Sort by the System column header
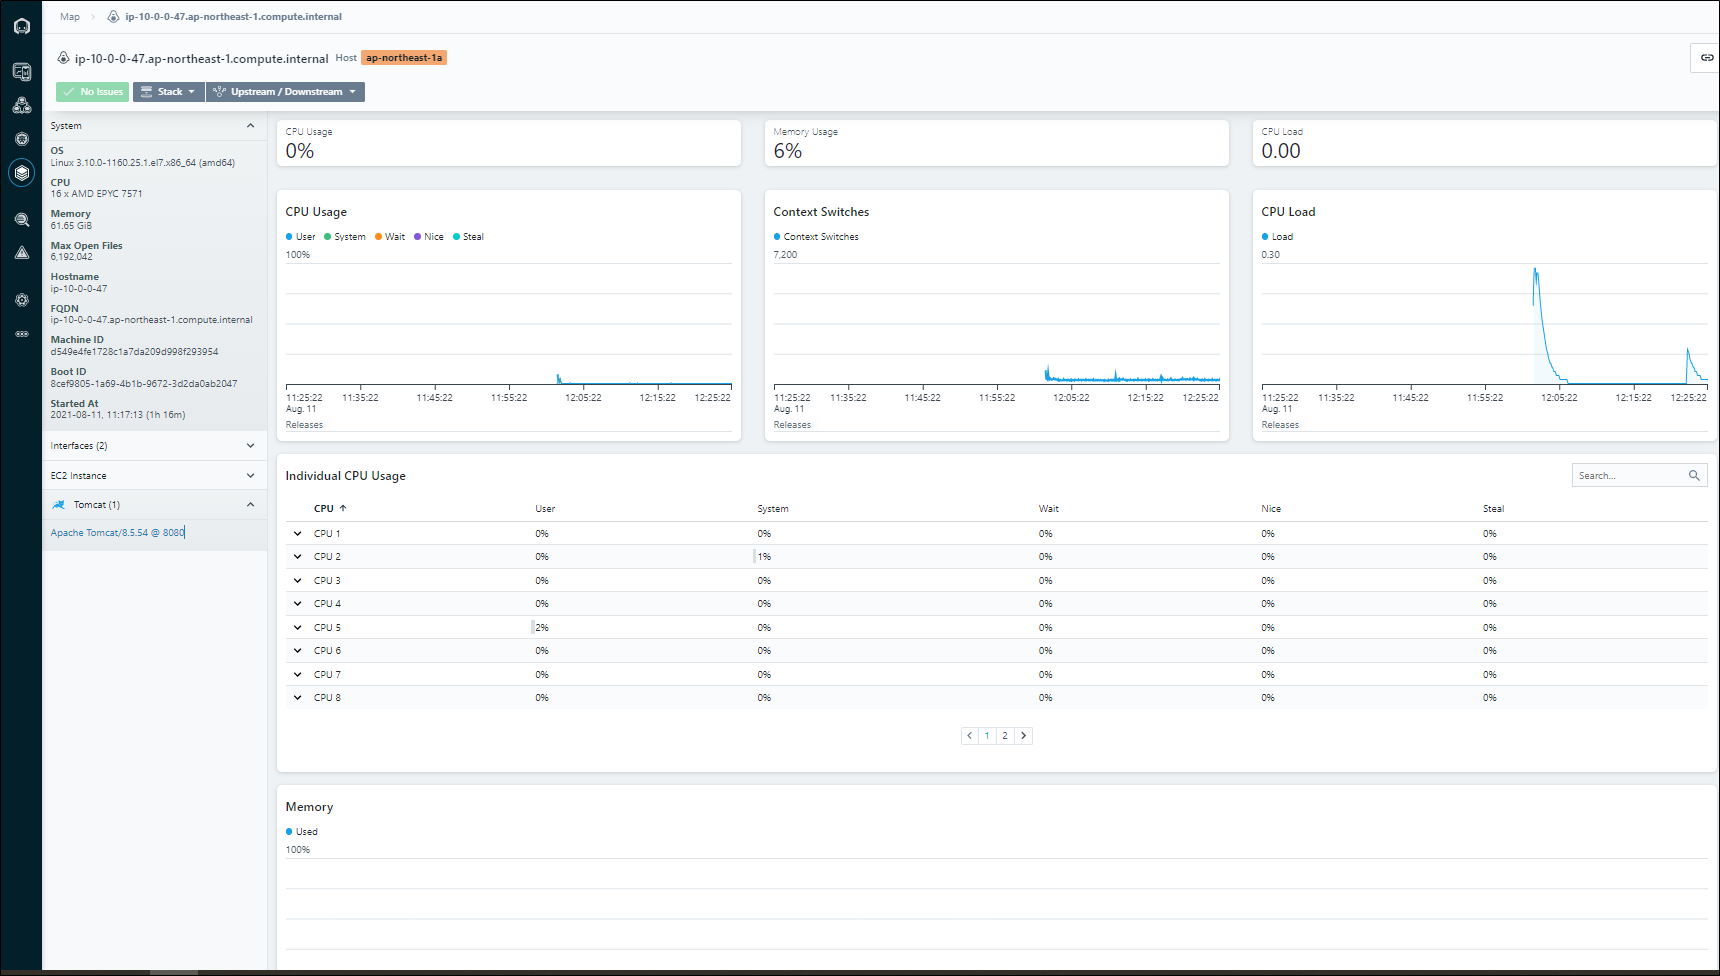The height and width of the screenshot is (976, 1720). coord(773,509)
